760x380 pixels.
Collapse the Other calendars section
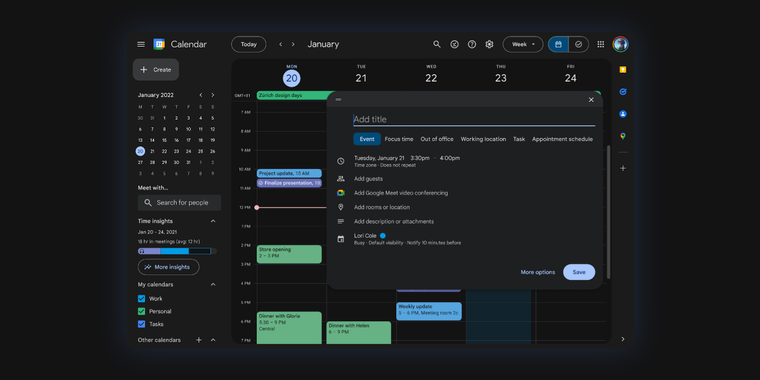click(213, 340)
